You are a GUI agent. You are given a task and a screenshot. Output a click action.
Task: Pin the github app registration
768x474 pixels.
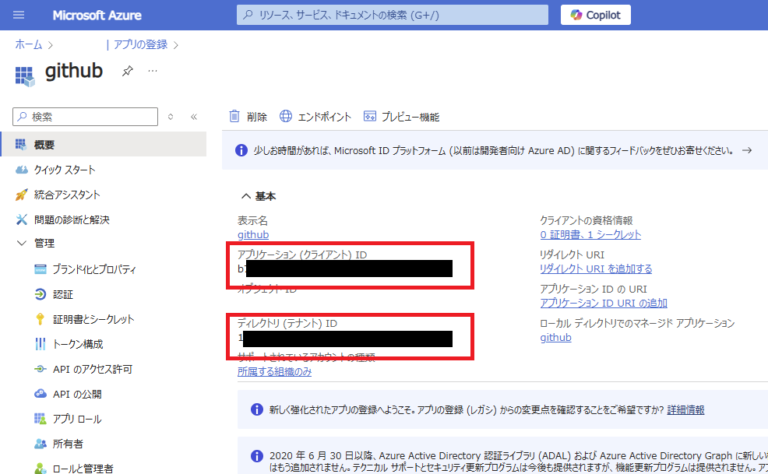(x=127, y=72)
